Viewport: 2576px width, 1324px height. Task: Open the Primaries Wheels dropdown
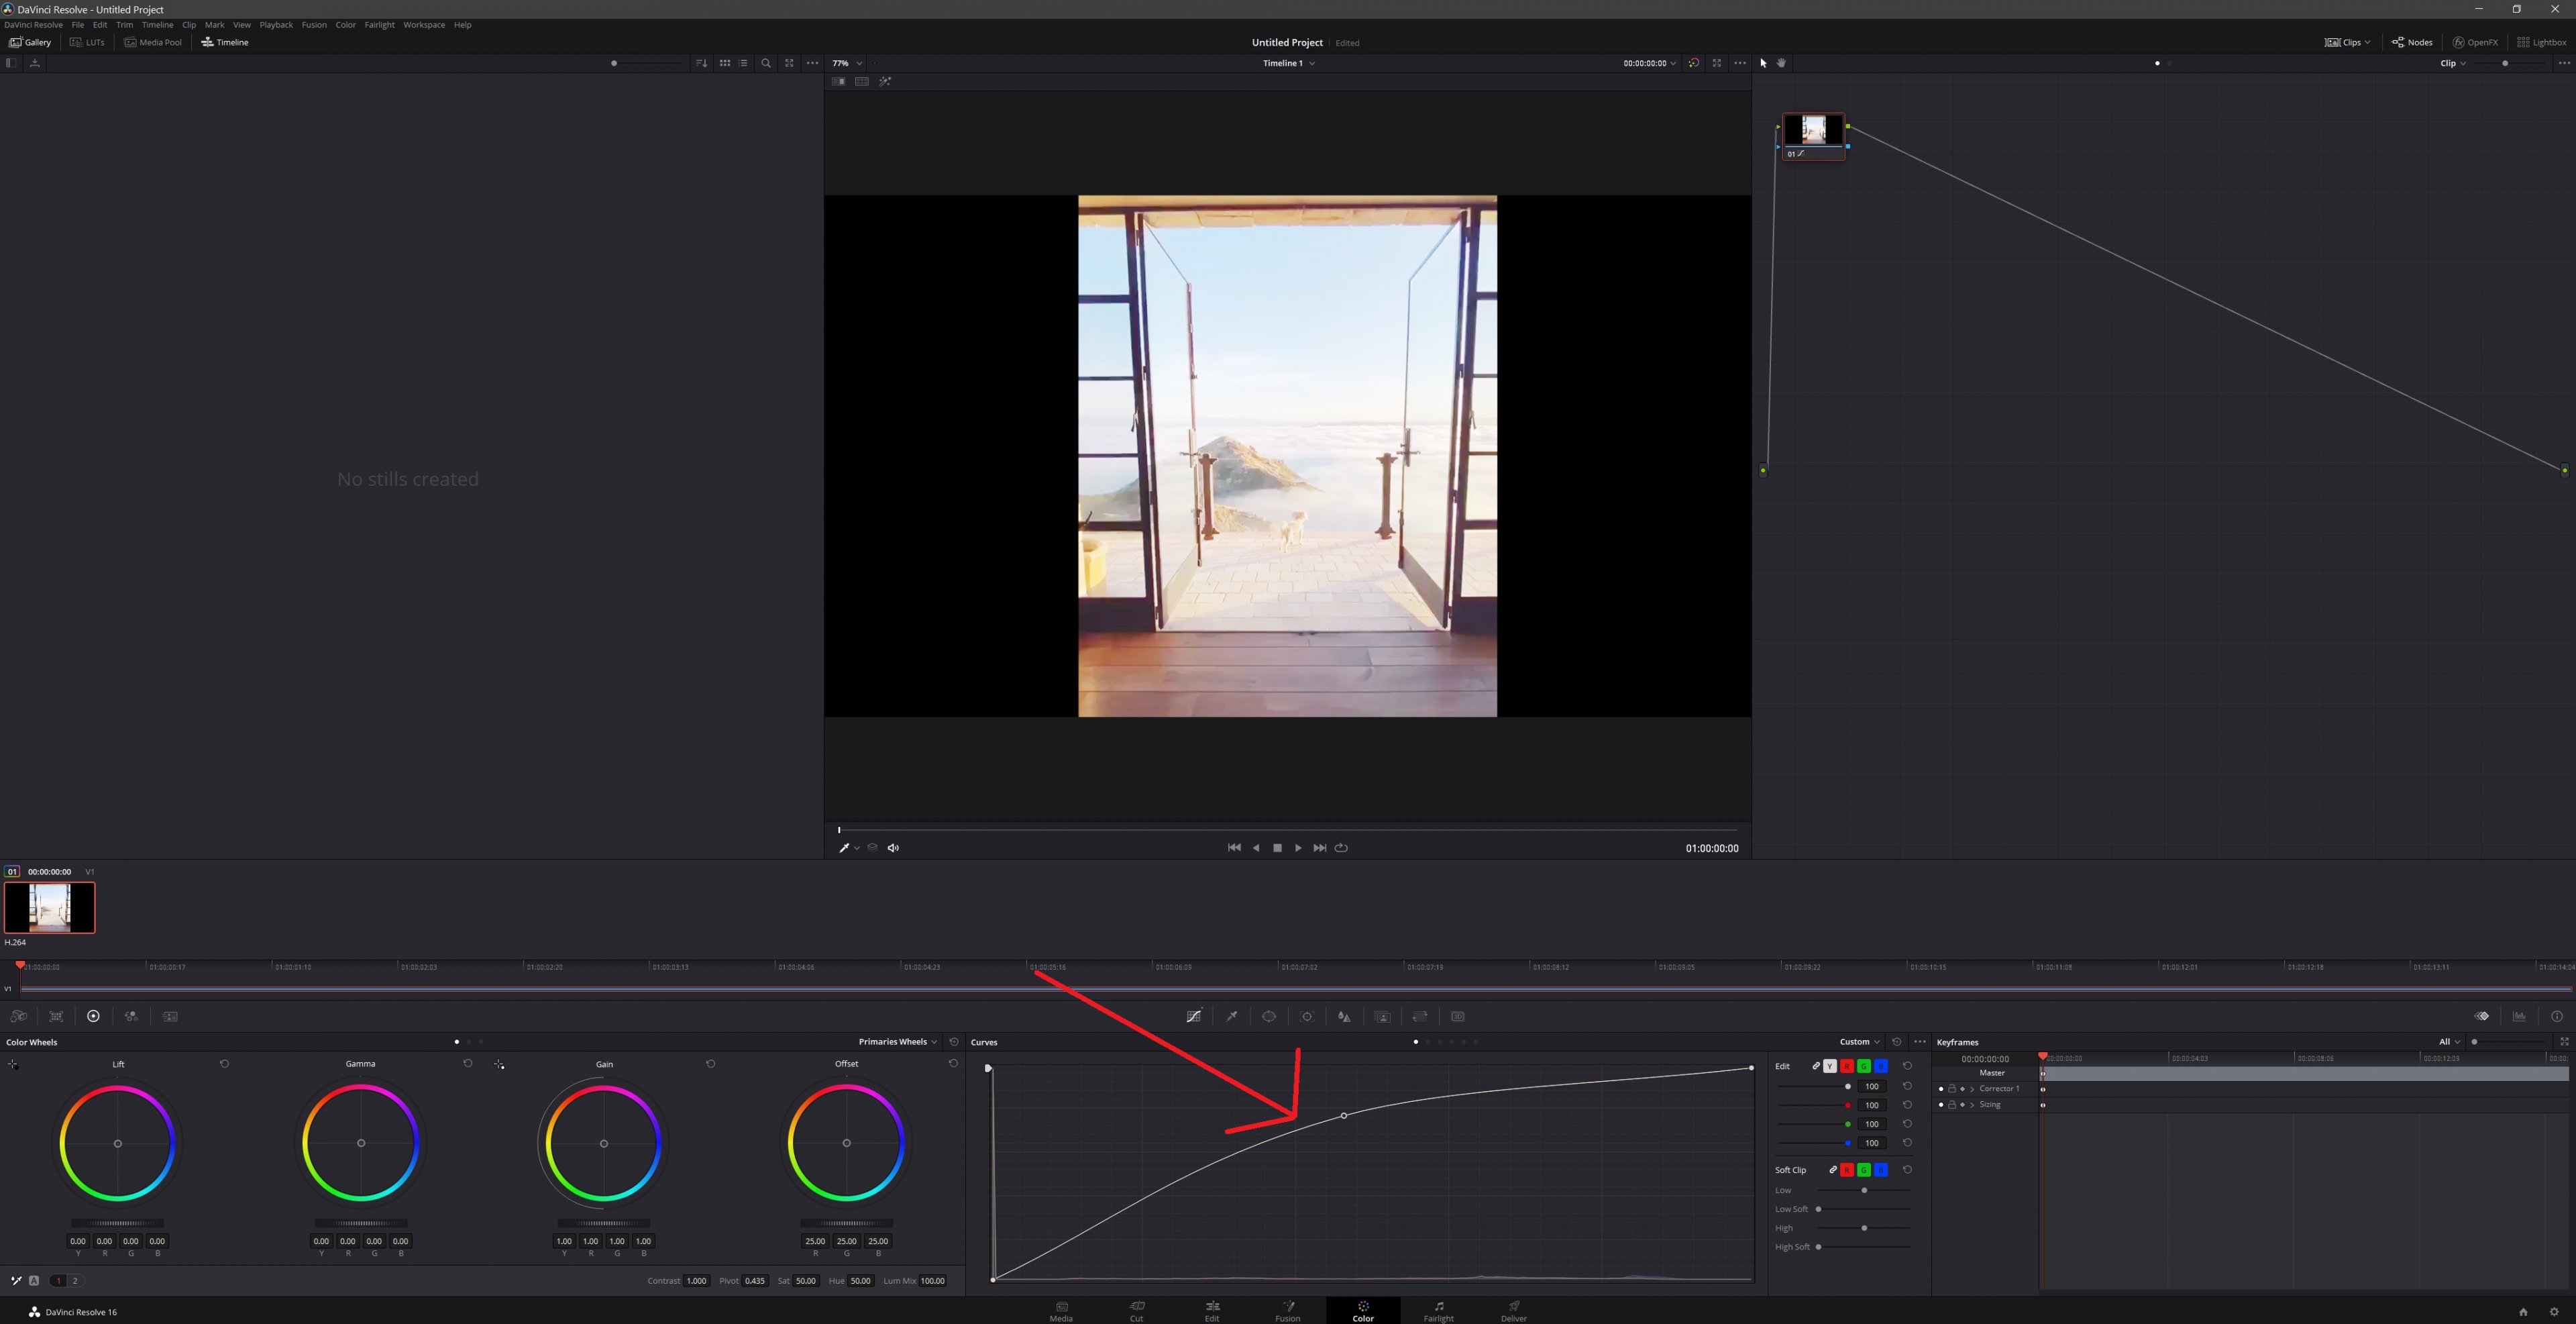pos(897,1042)
